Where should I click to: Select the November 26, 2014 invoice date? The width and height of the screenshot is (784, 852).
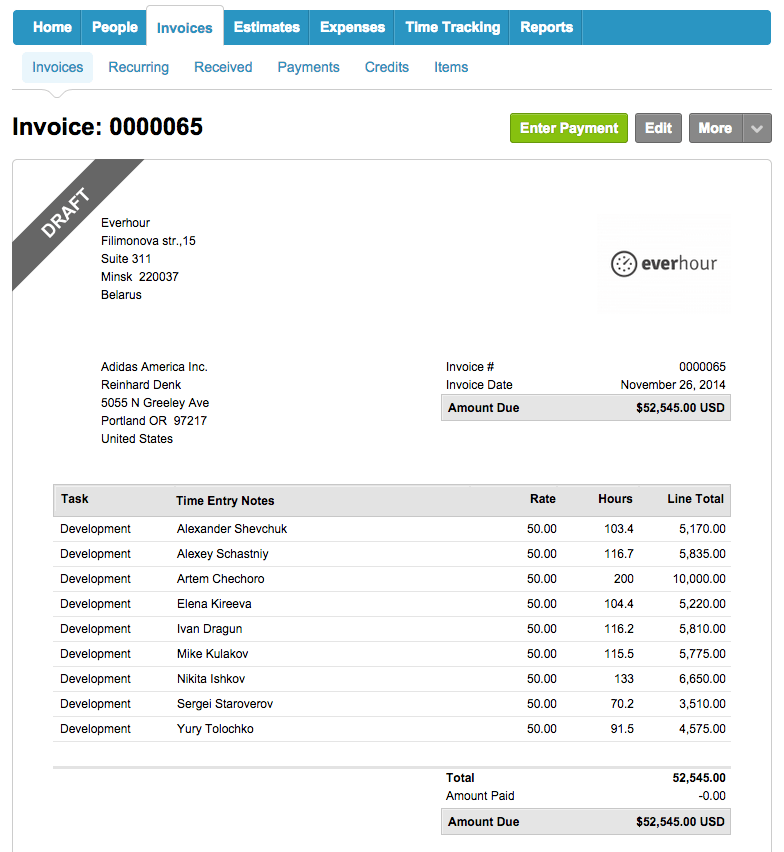(673, 385)
